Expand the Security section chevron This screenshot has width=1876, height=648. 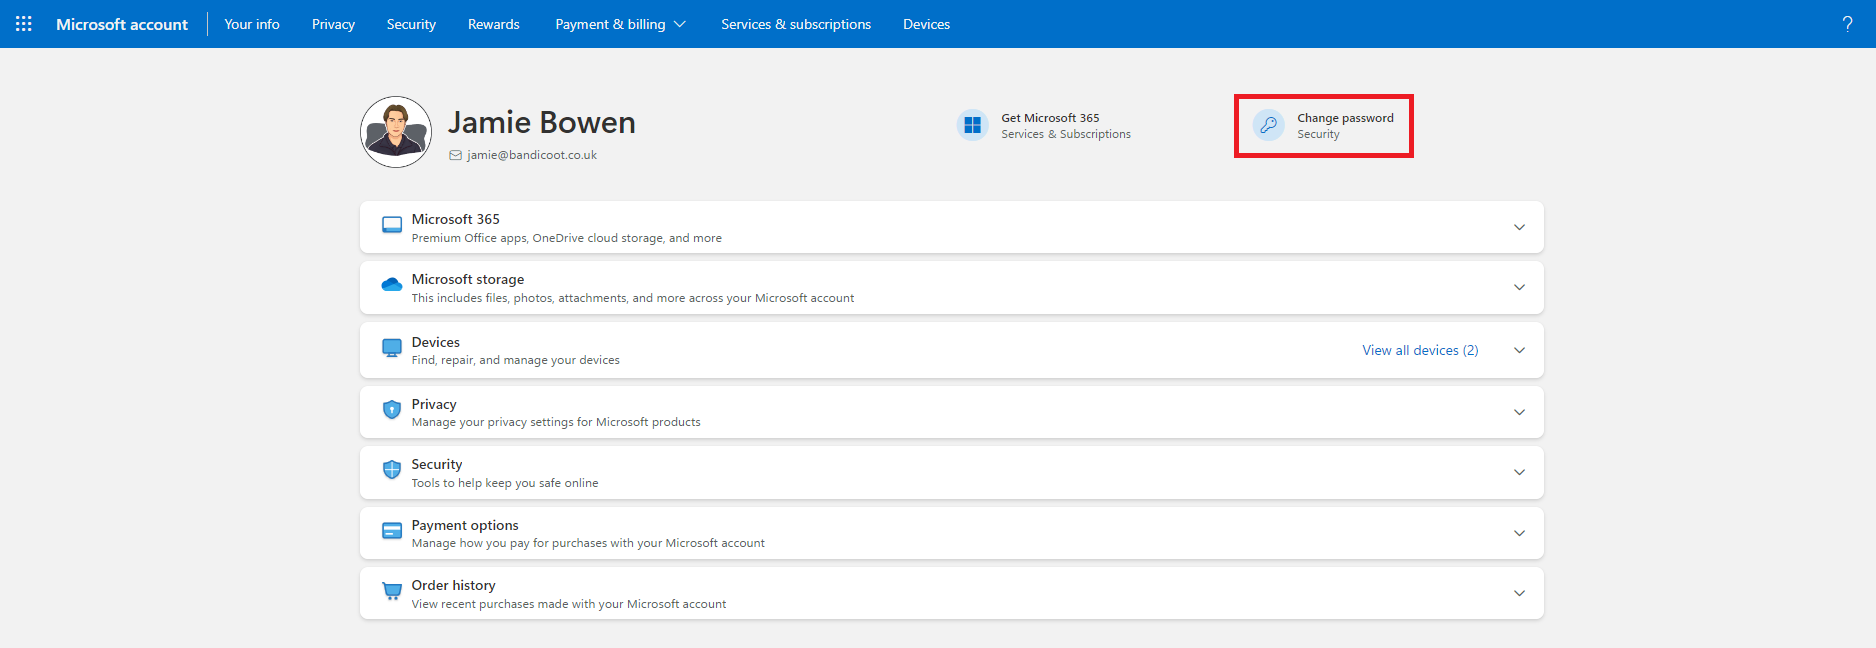[1519, 472]
